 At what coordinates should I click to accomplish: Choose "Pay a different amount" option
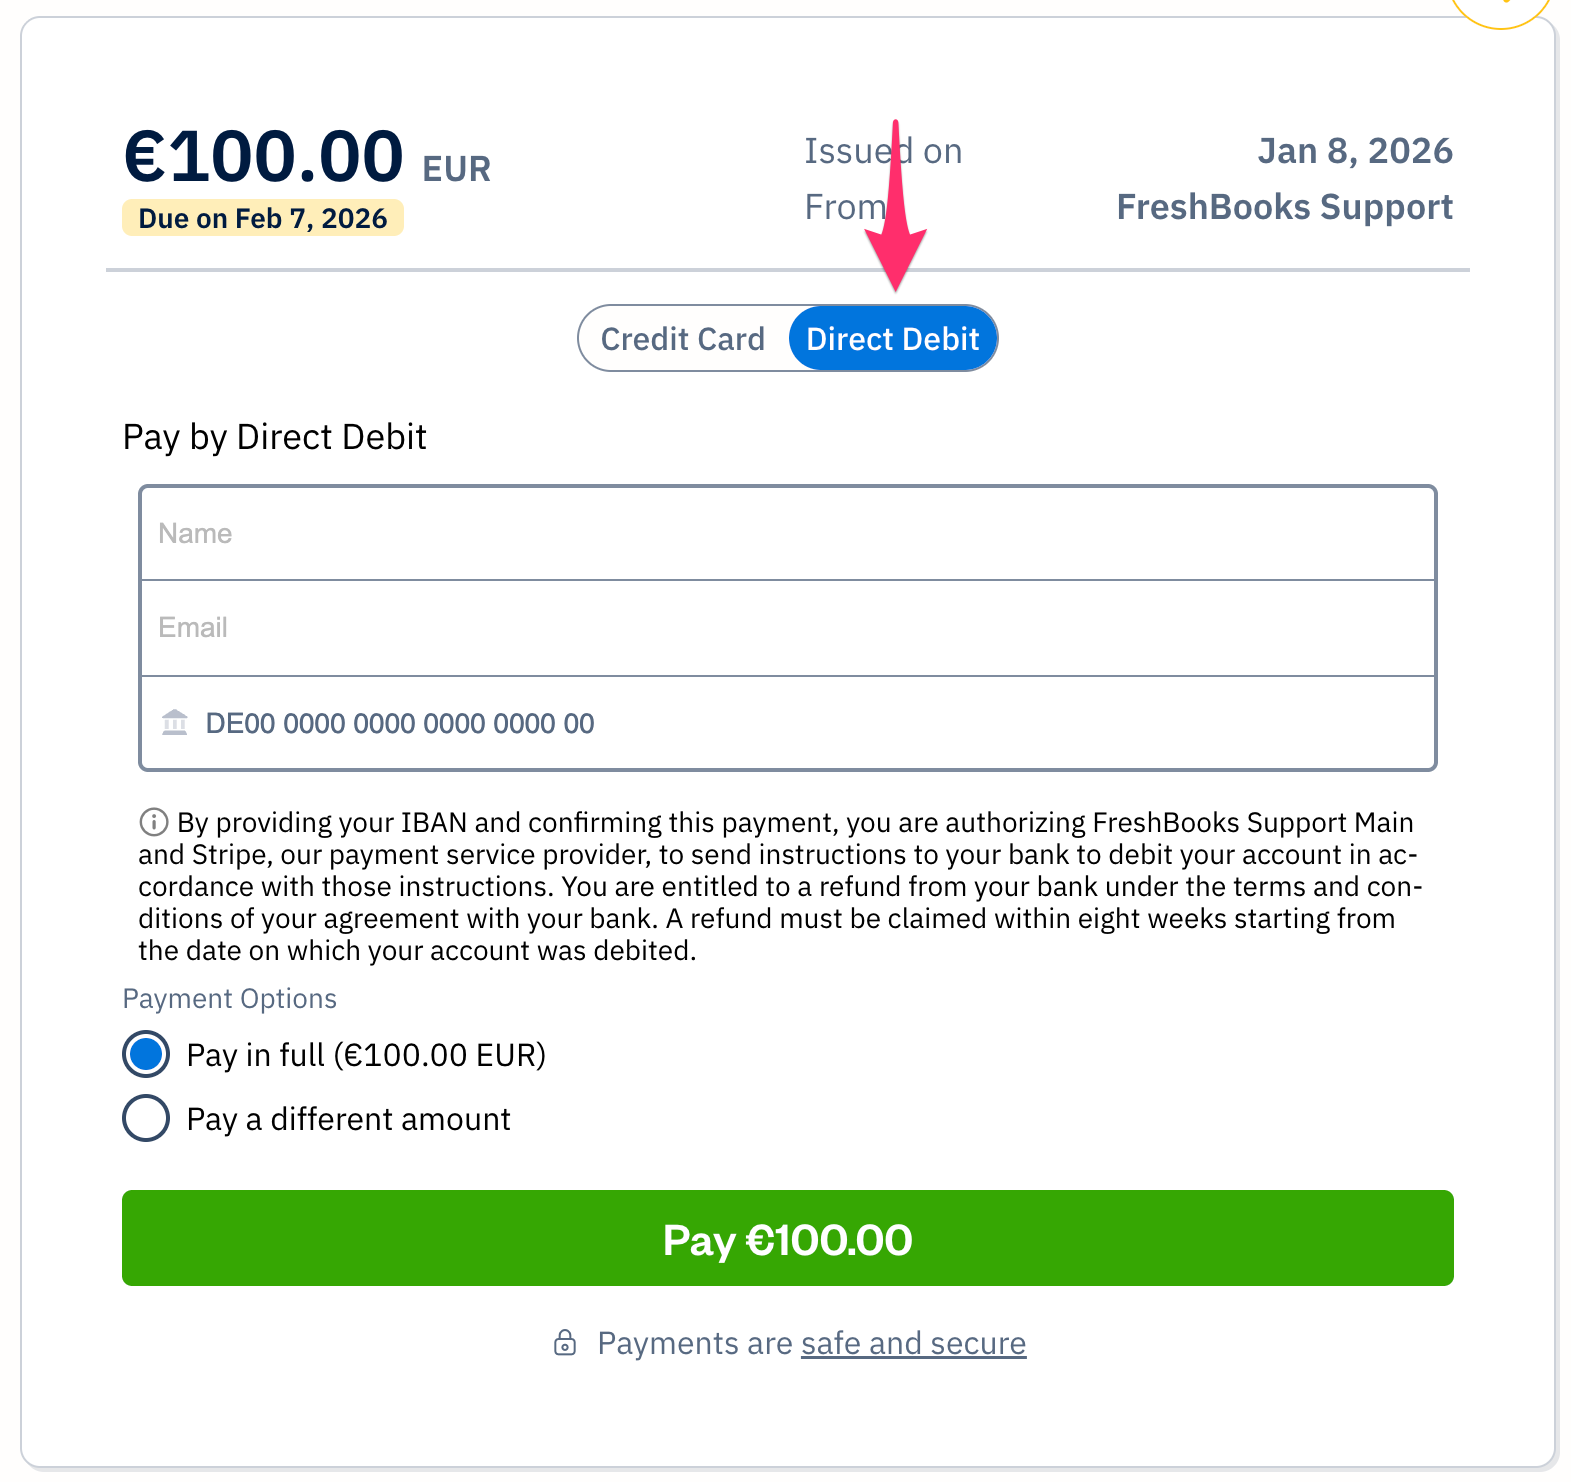tap(145, 1118)
